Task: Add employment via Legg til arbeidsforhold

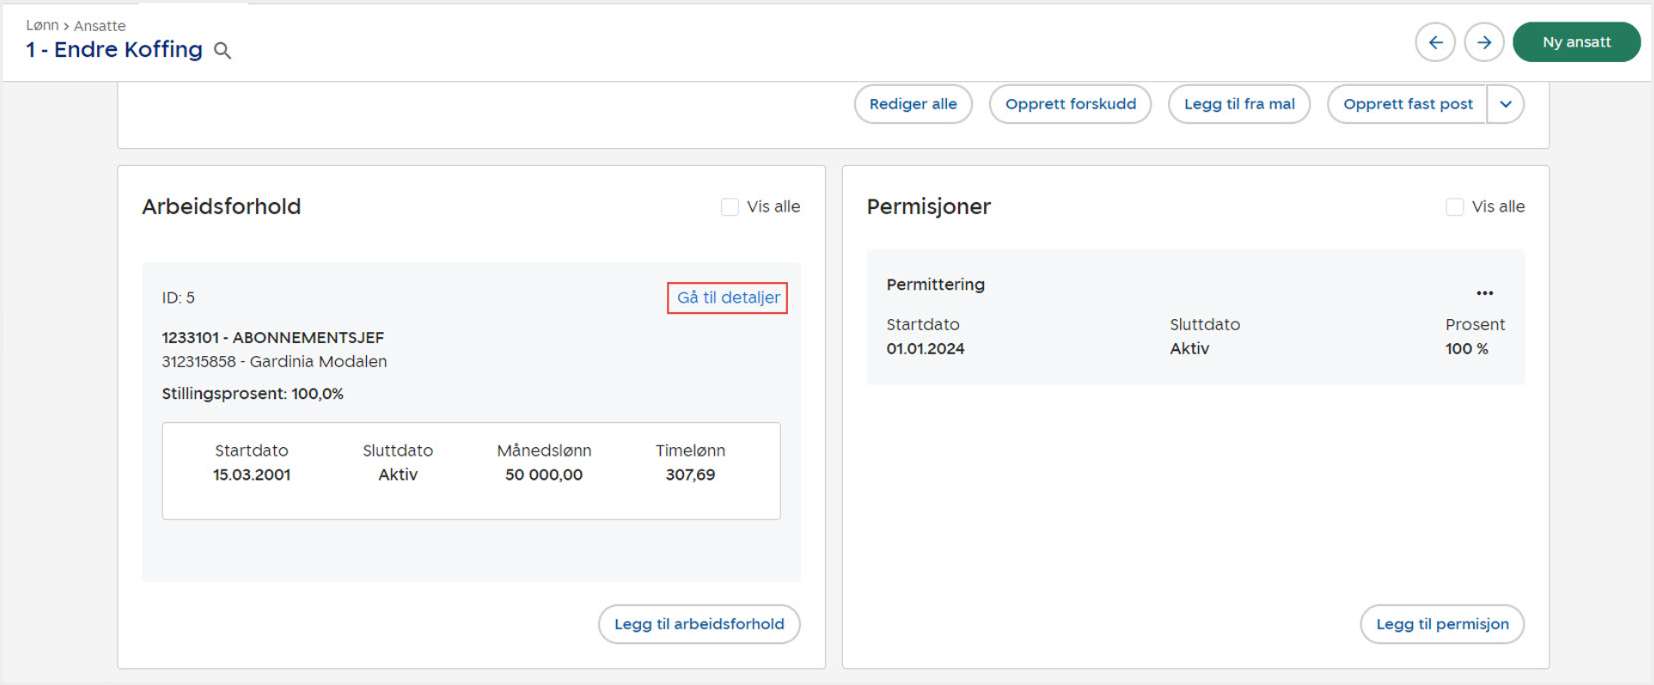Action: point(699,624)
